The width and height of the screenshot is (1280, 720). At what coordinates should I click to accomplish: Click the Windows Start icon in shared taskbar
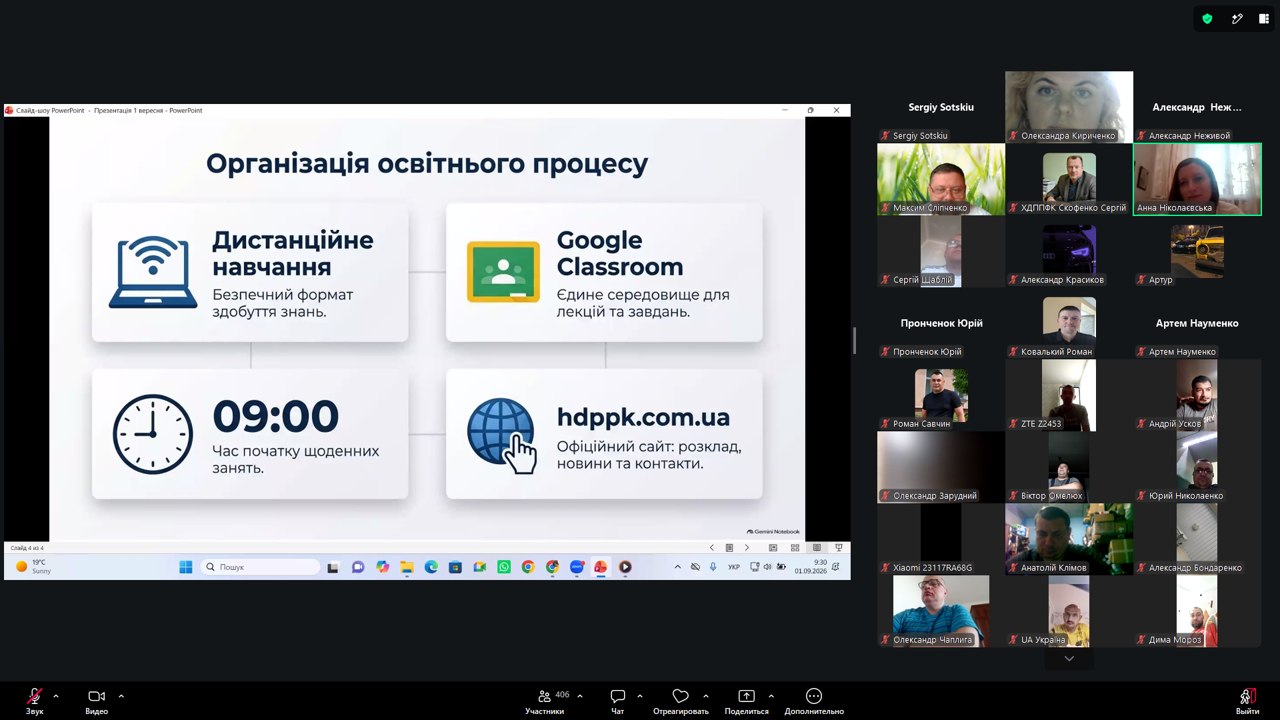186,567
